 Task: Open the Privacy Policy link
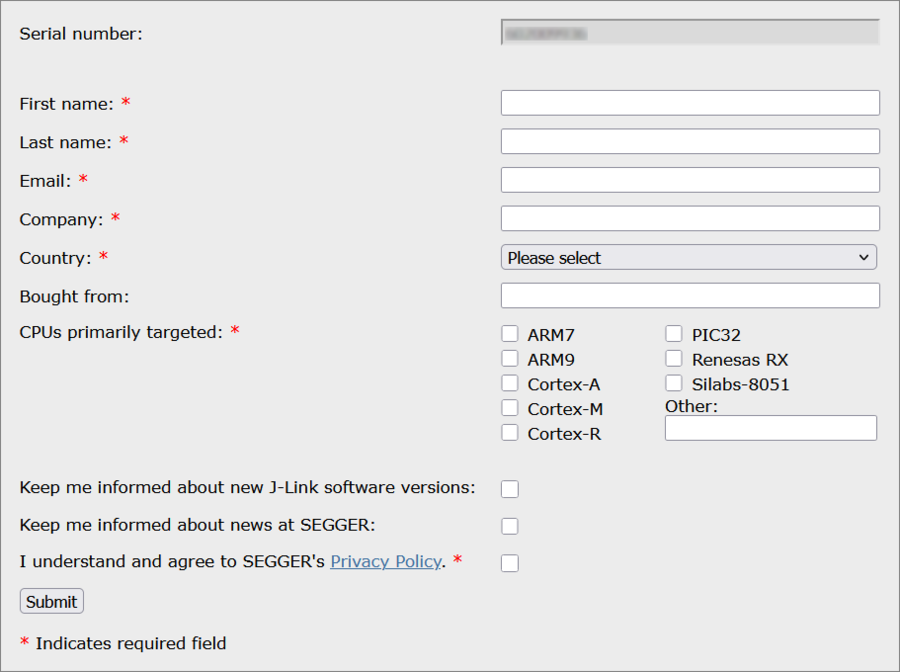tap(386, 561)
